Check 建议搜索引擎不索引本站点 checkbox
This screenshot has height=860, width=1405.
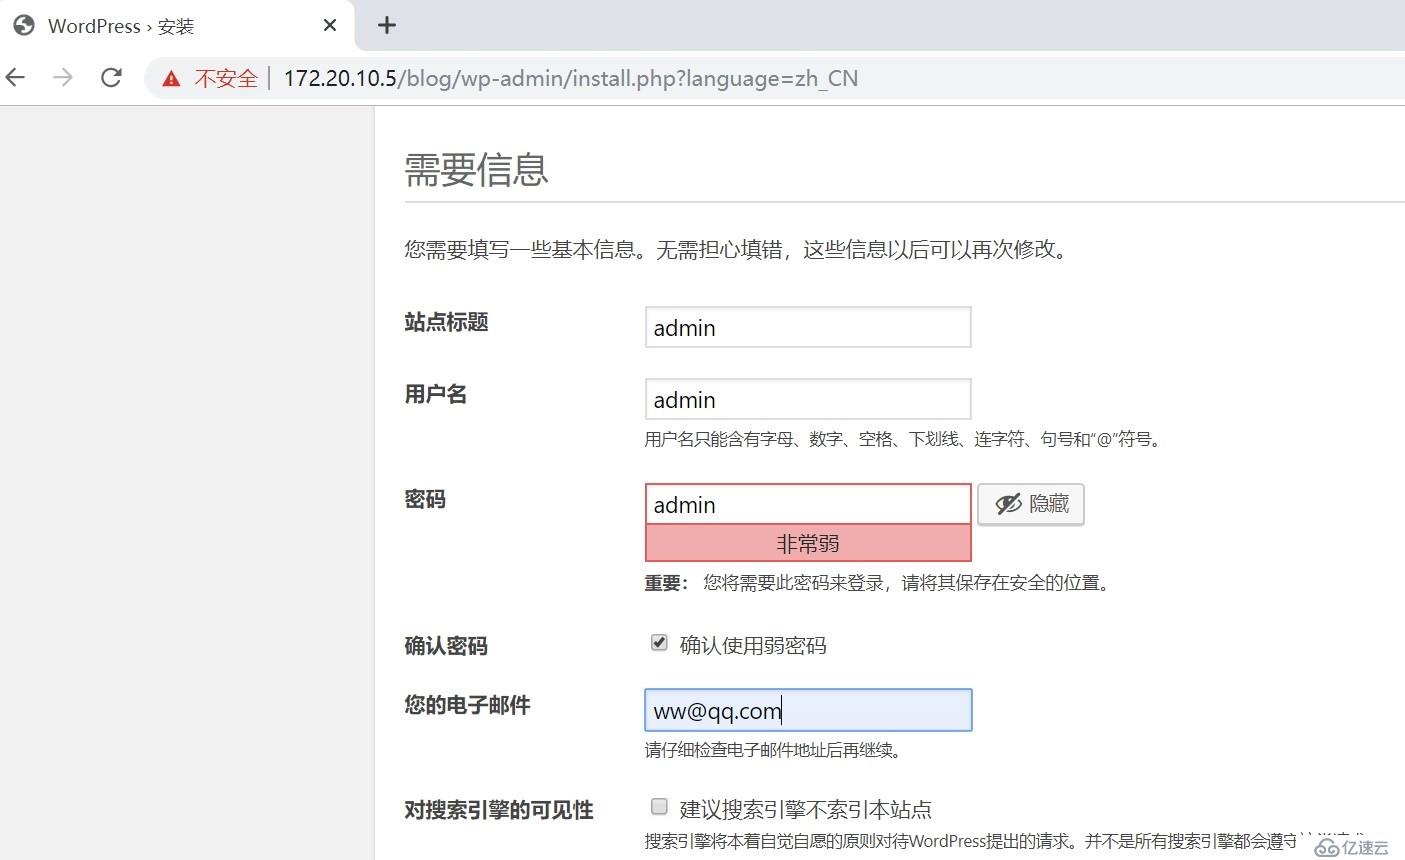coord(659,806)
